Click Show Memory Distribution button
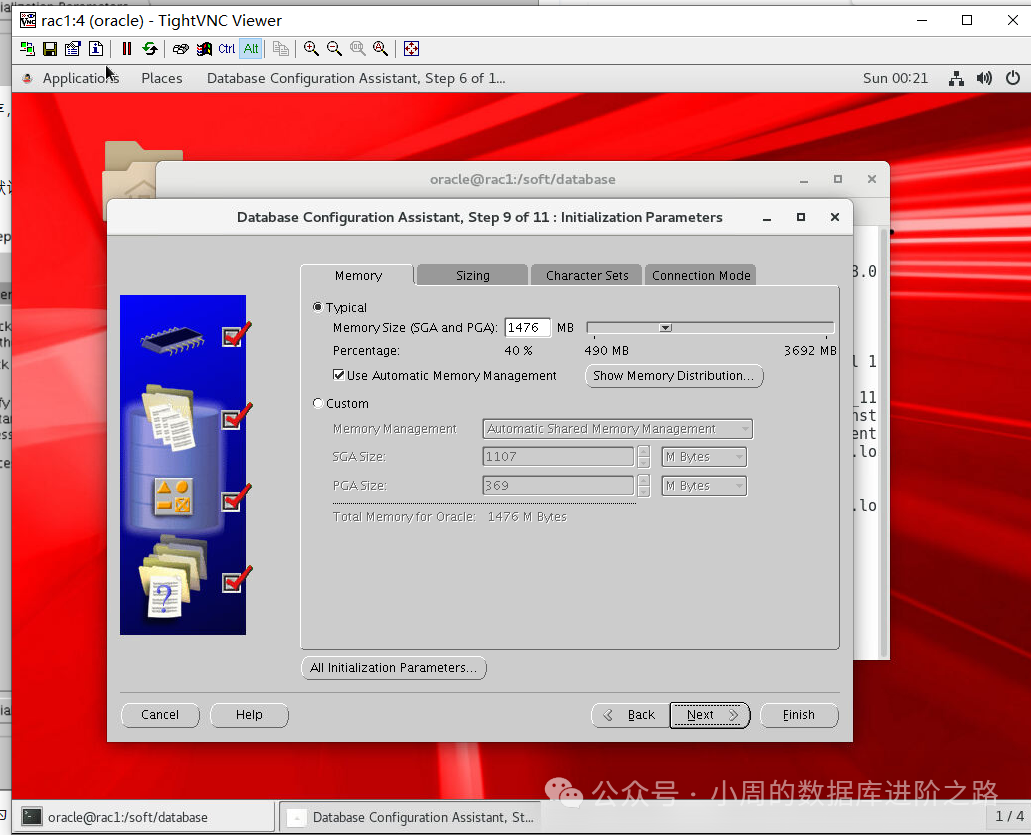1031x835 pixels. click(x=674, y=375)
